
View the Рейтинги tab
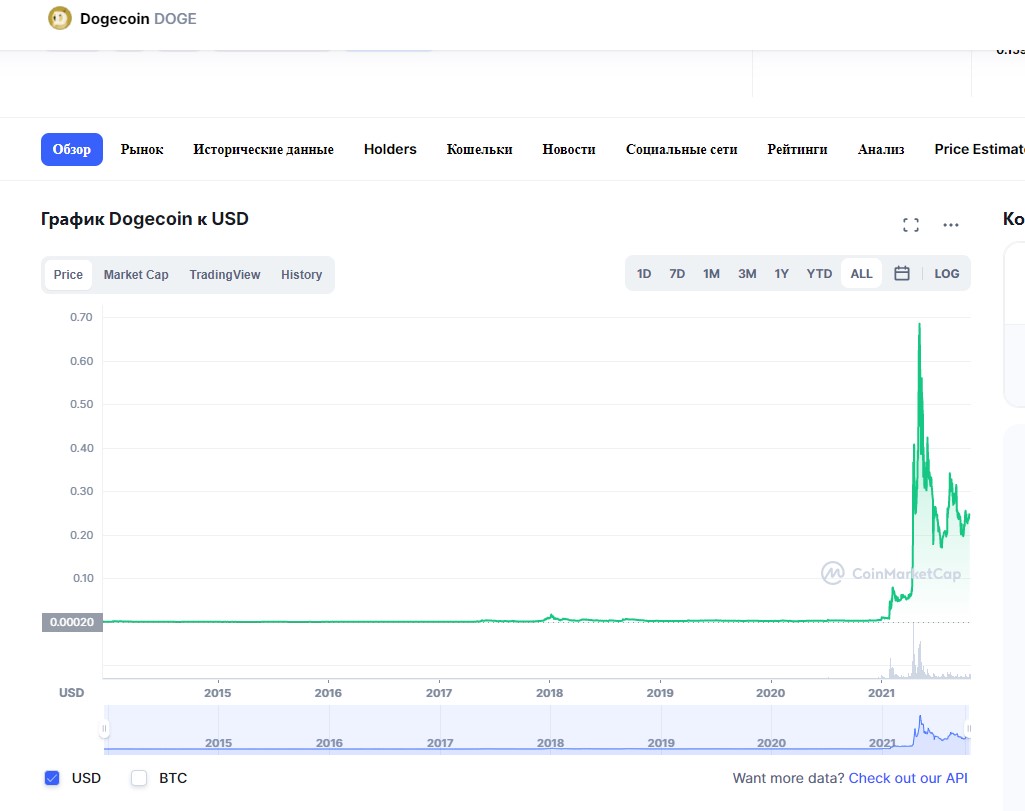pos(797,149)
